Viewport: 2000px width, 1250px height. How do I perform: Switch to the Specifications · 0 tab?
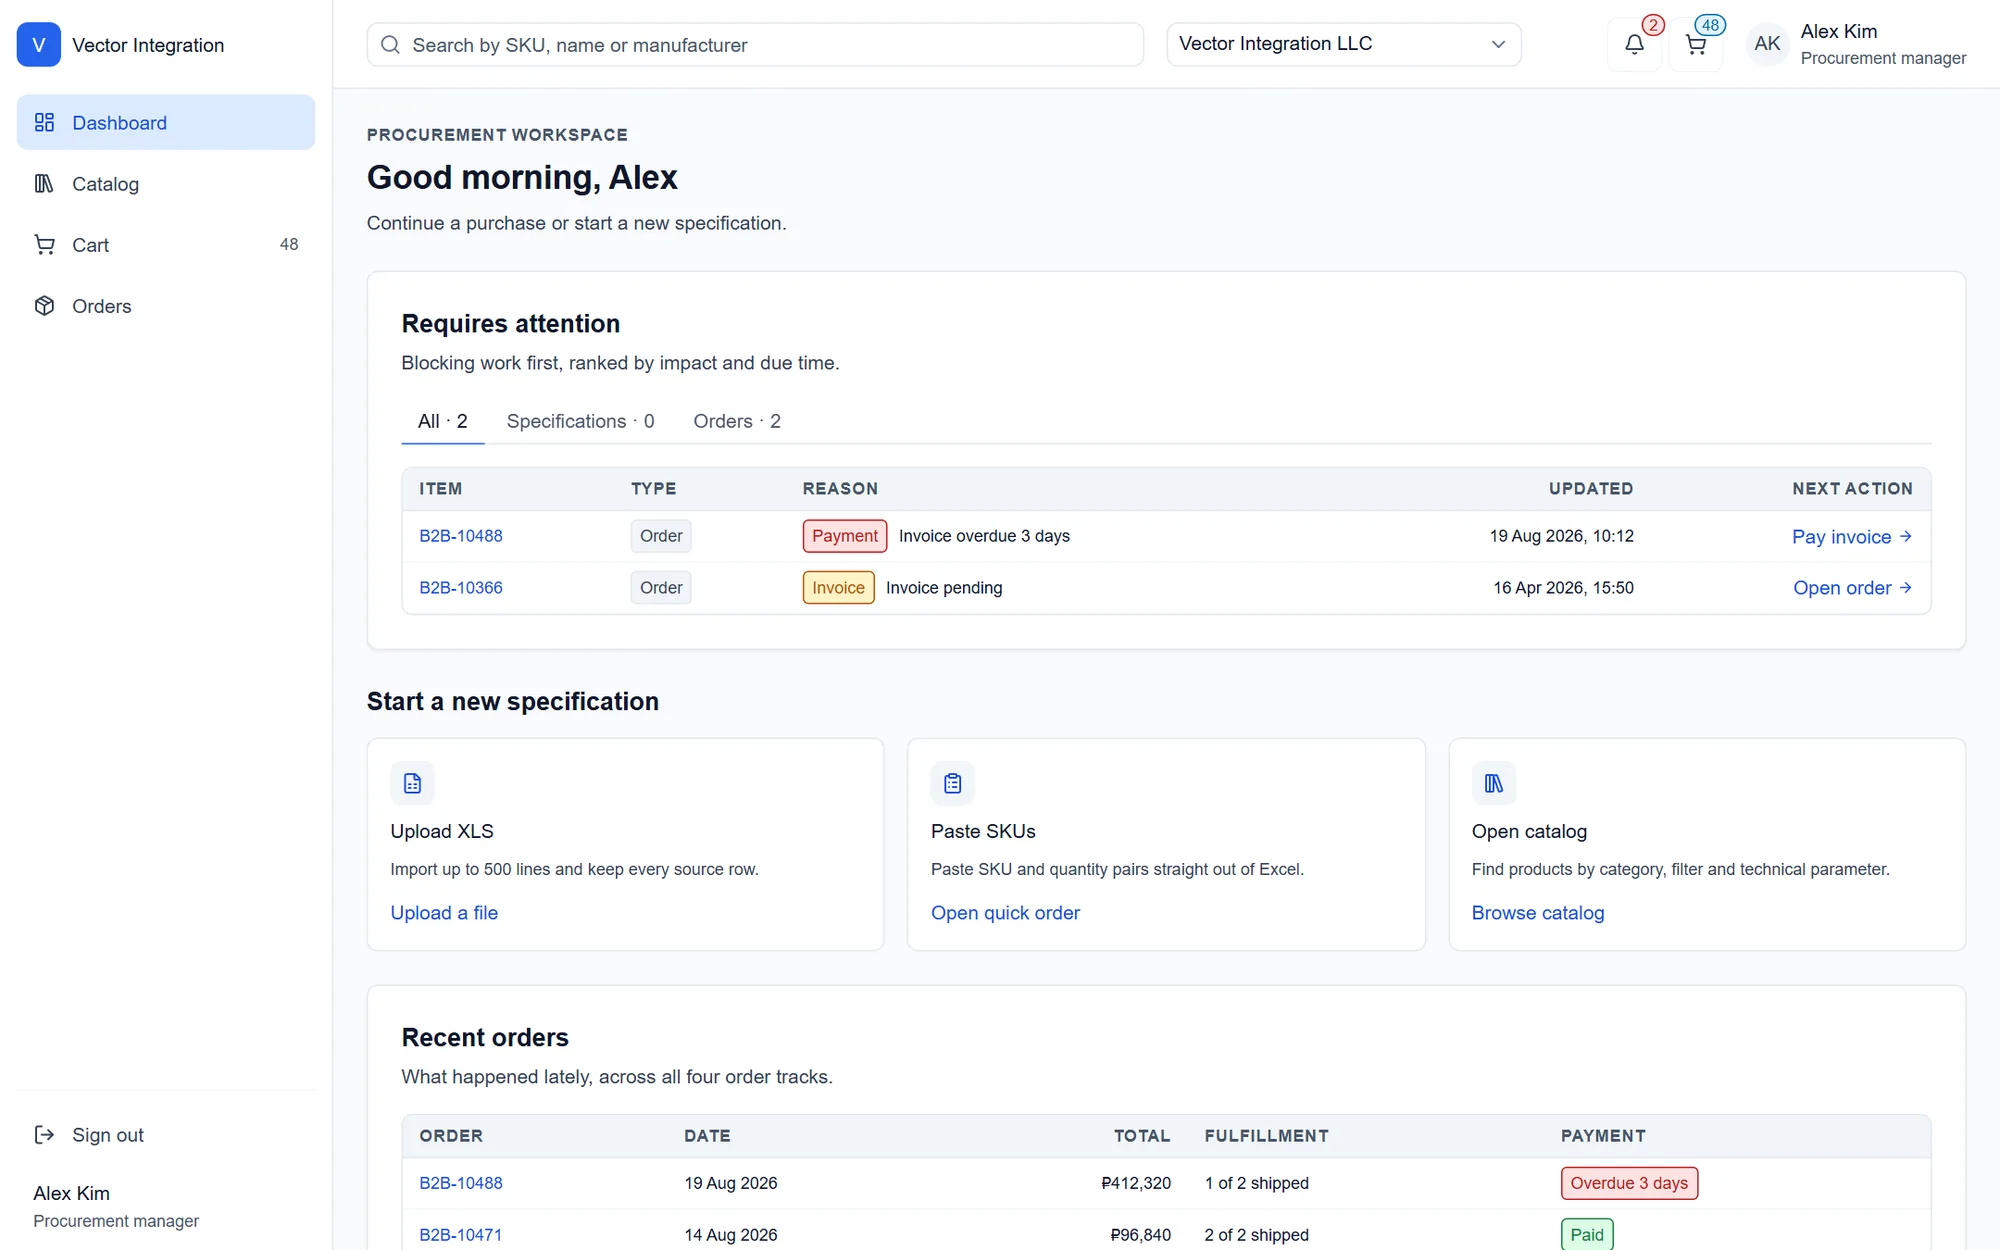581,421
